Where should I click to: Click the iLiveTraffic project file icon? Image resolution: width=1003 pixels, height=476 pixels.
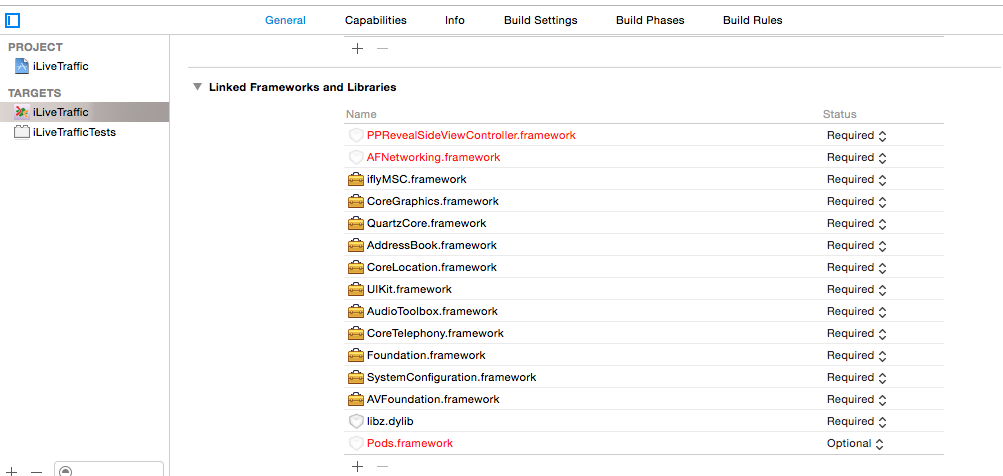[x=22, y=66]
